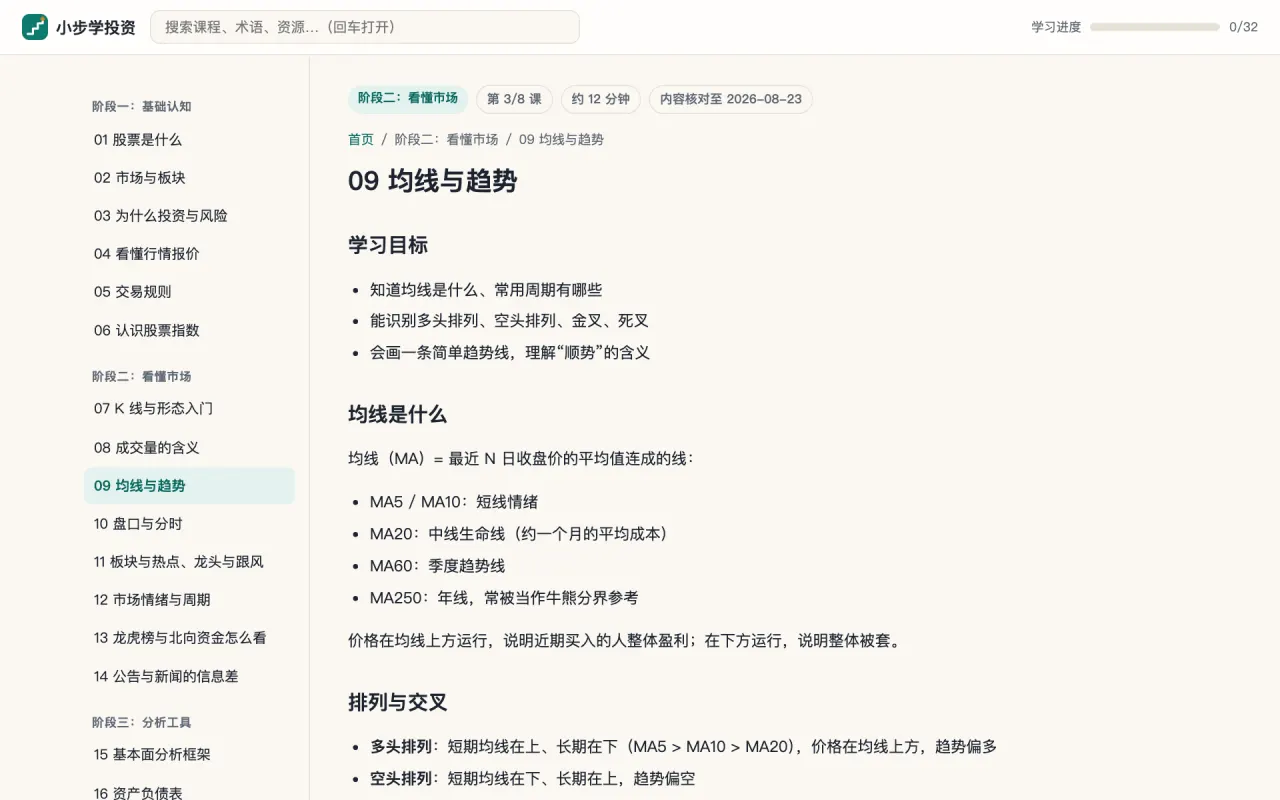Click sidebar header 阶段二：看懂市场

(x=141, y=376)
